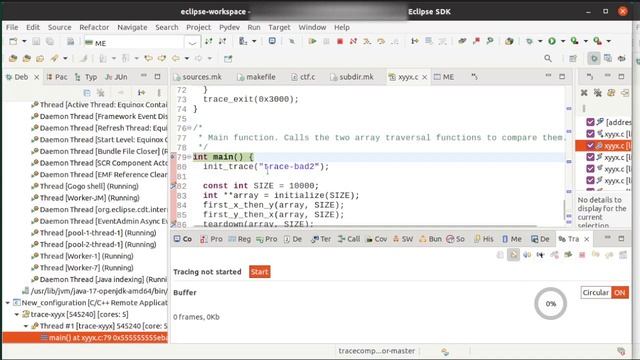
Task: Click the Remove all breakpoints icon
Action: [x=598, y=93]
